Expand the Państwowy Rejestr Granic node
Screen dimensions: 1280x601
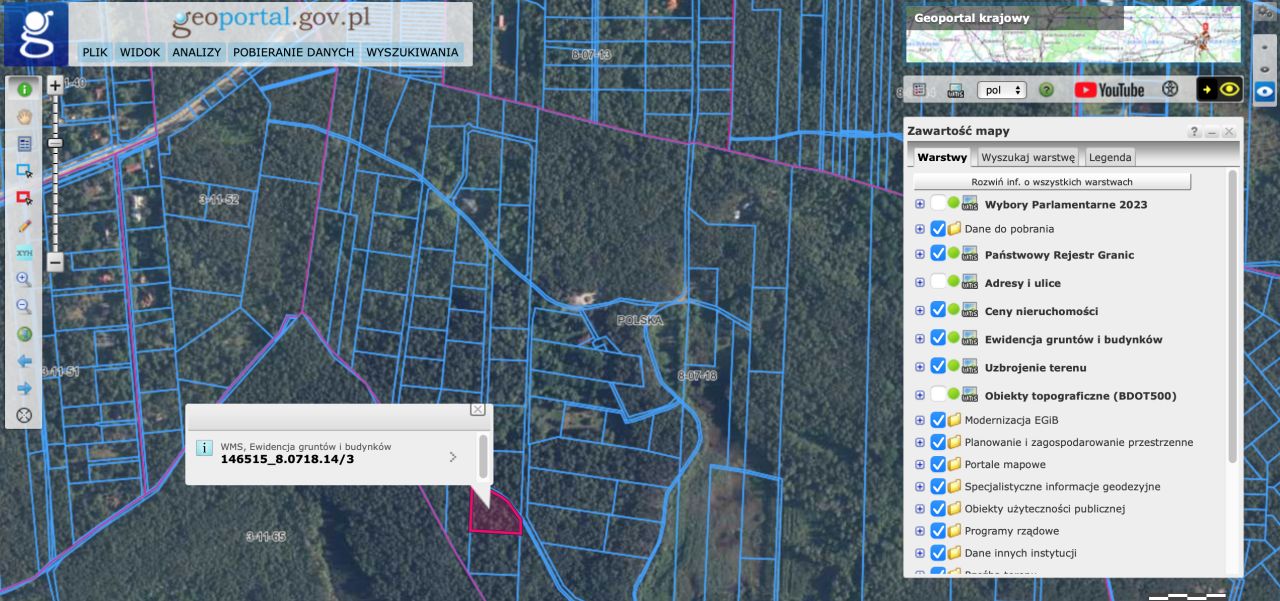920,255
